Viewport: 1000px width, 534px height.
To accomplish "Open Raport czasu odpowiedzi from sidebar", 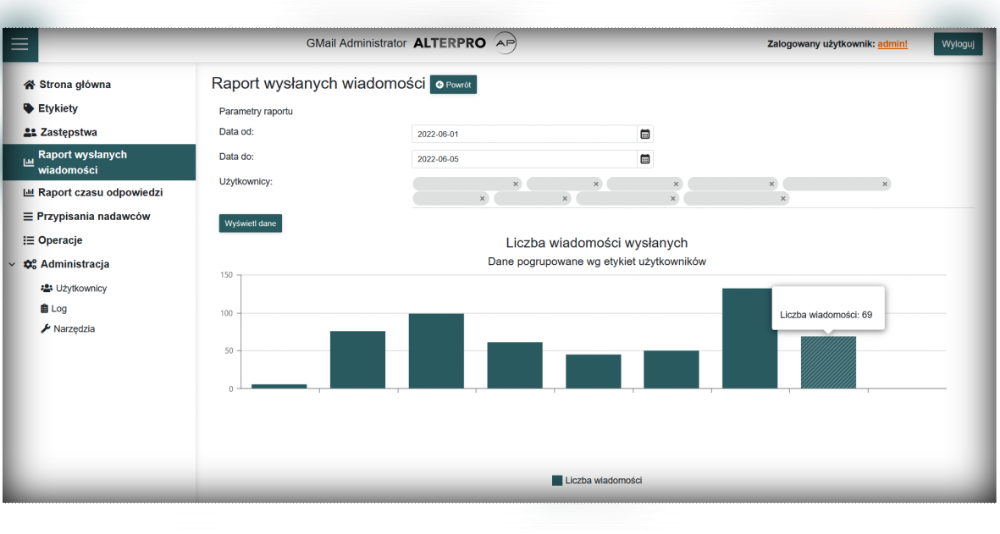I will [x=100, y=192].
